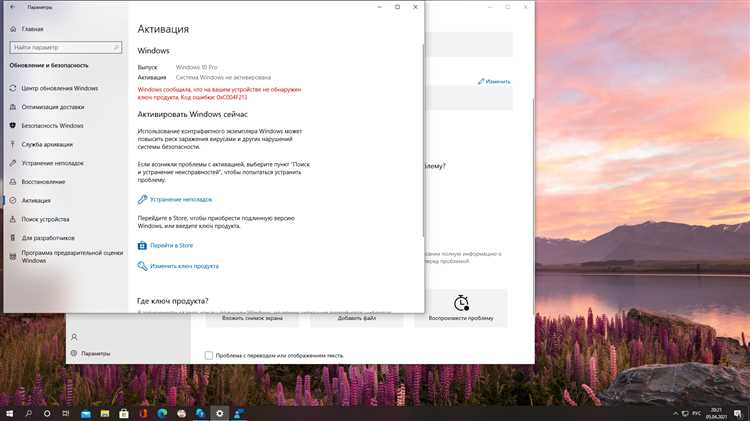Image resolution: width=750 pixels, height=421 pixels.
Task: Select Устранение неполадок in sidebar
Action: tap(52, 163)
